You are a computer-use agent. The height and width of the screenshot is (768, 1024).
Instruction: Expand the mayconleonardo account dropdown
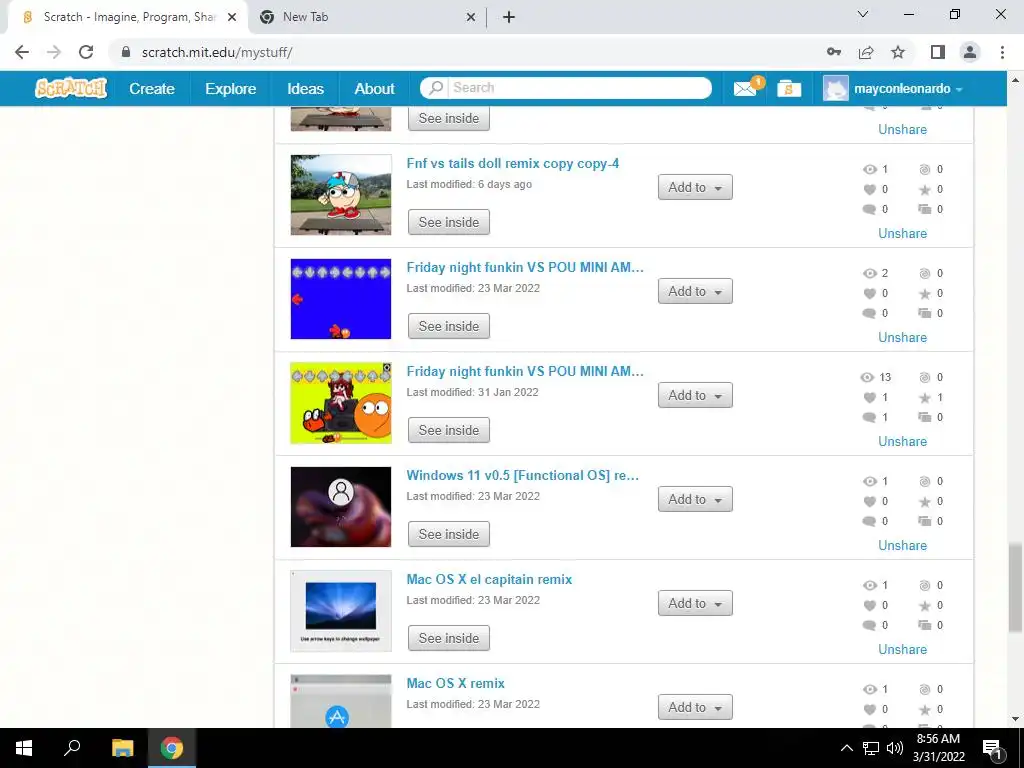click(x=959, y=89)
